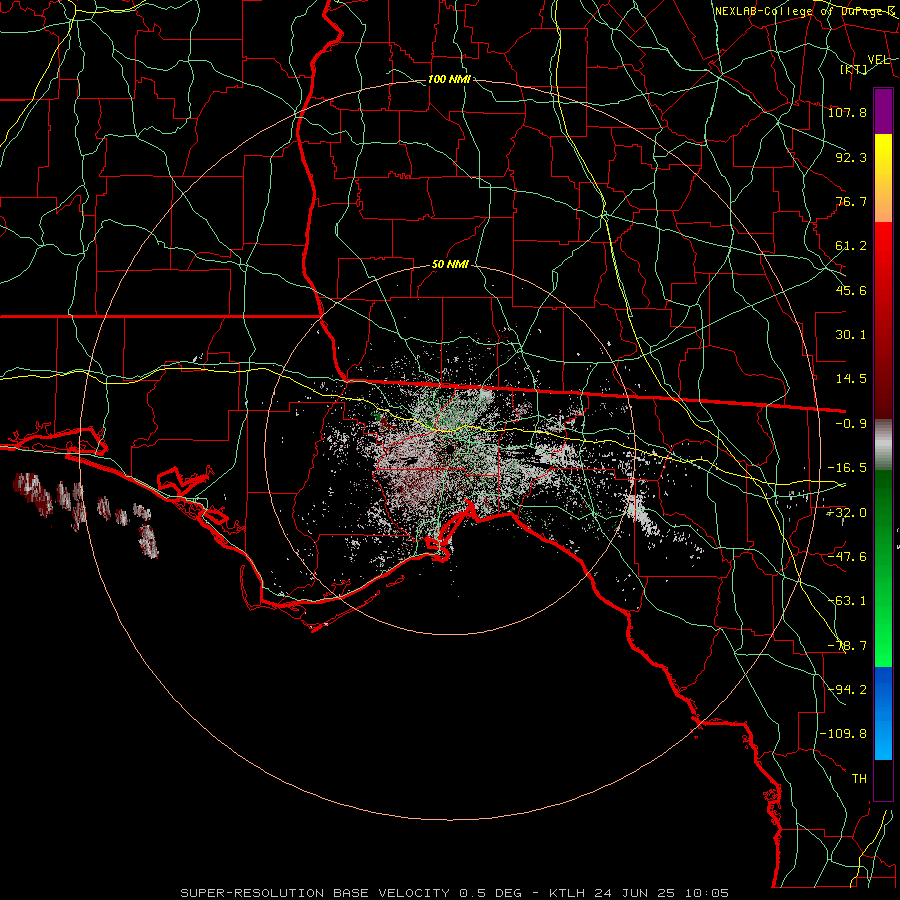Pick the blue segment of the color bar

click(883, 713)
